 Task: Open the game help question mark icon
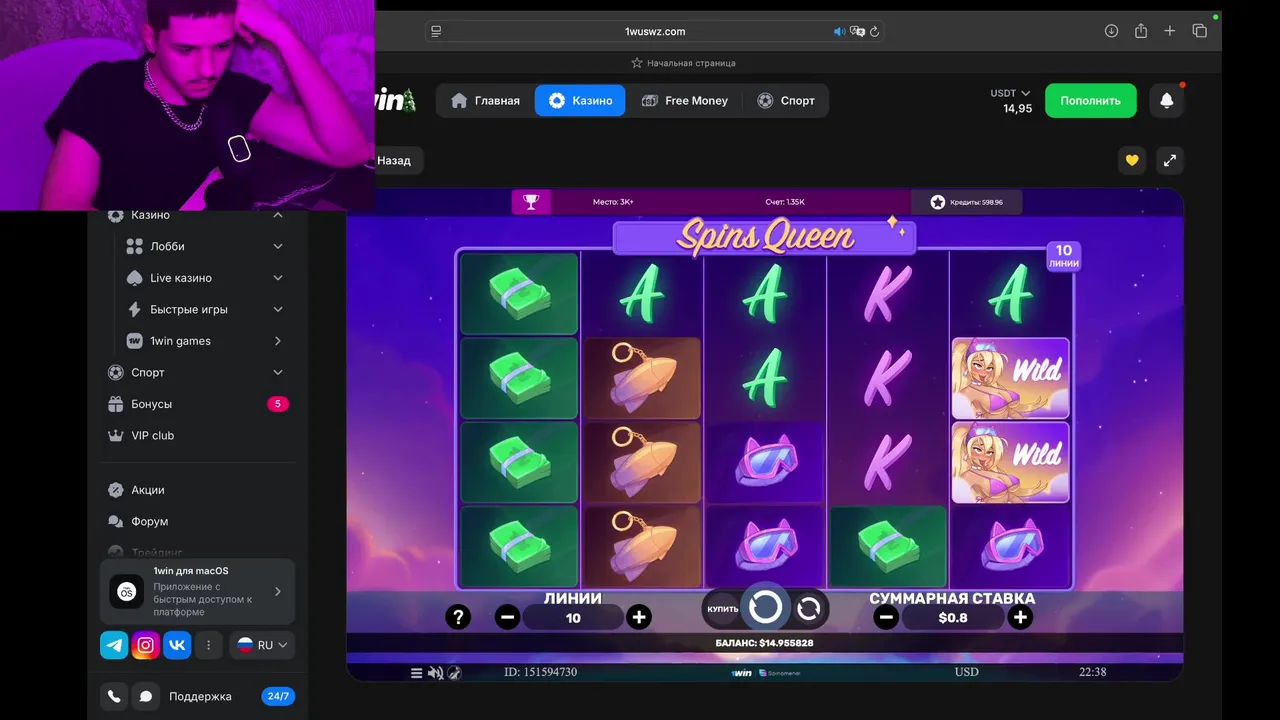tap(458, 617)
